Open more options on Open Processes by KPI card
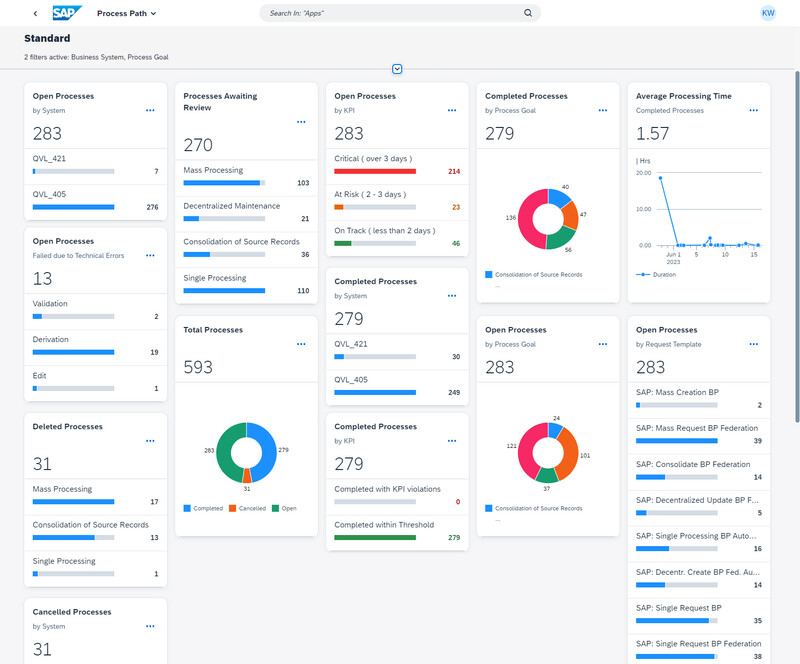The height and width of the screenshot is (664, 800). click(x=452, y=111)
